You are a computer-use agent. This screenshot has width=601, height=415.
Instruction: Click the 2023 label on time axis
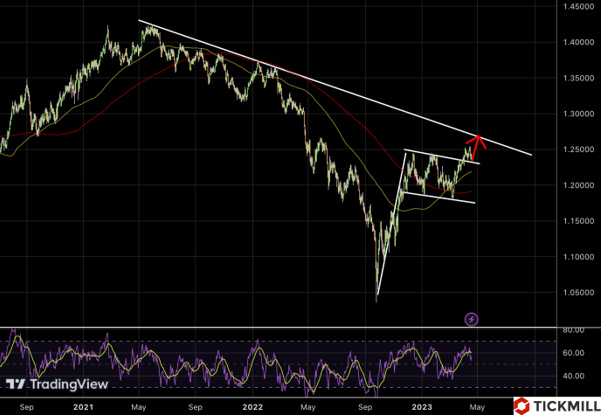[x=422, y=407]
